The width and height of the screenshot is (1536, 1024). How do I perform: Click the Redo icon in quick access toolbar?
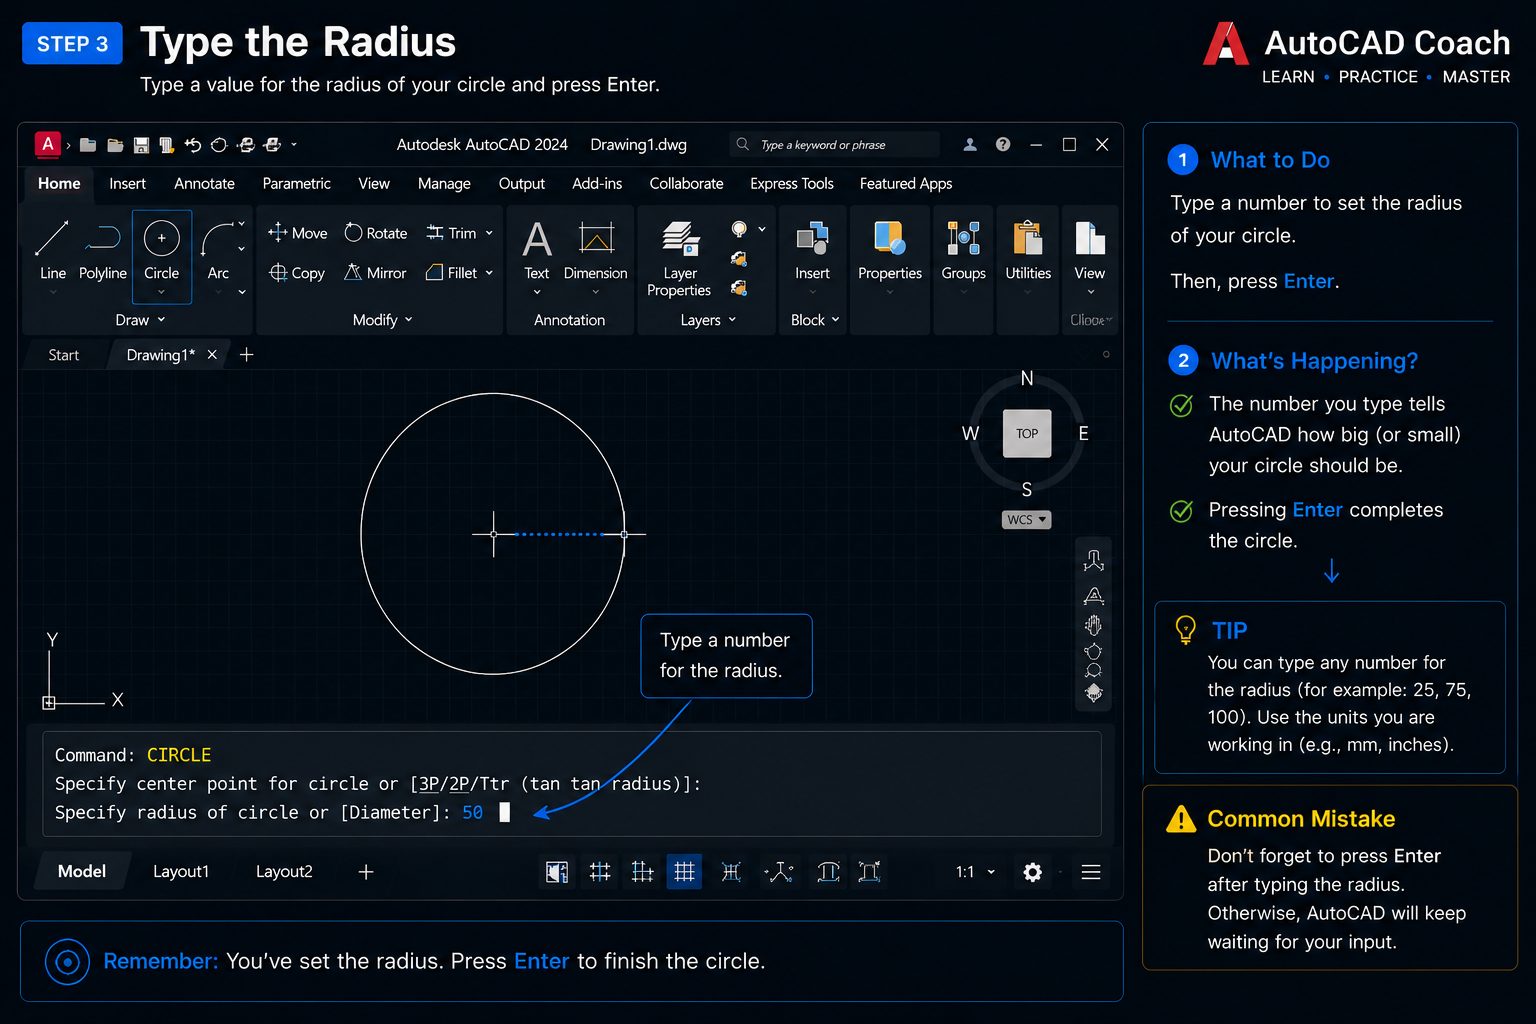219,145
